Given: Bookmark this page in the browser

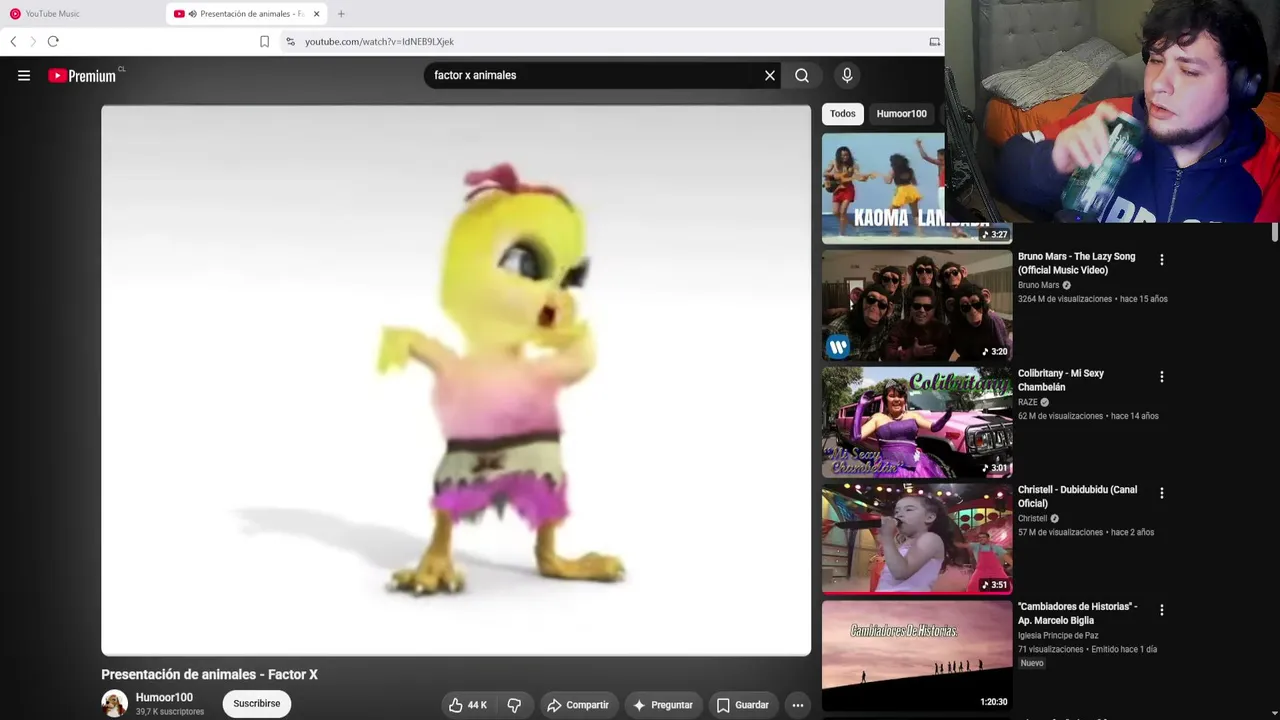Looking at the screenshot, I should click(264, 41).
